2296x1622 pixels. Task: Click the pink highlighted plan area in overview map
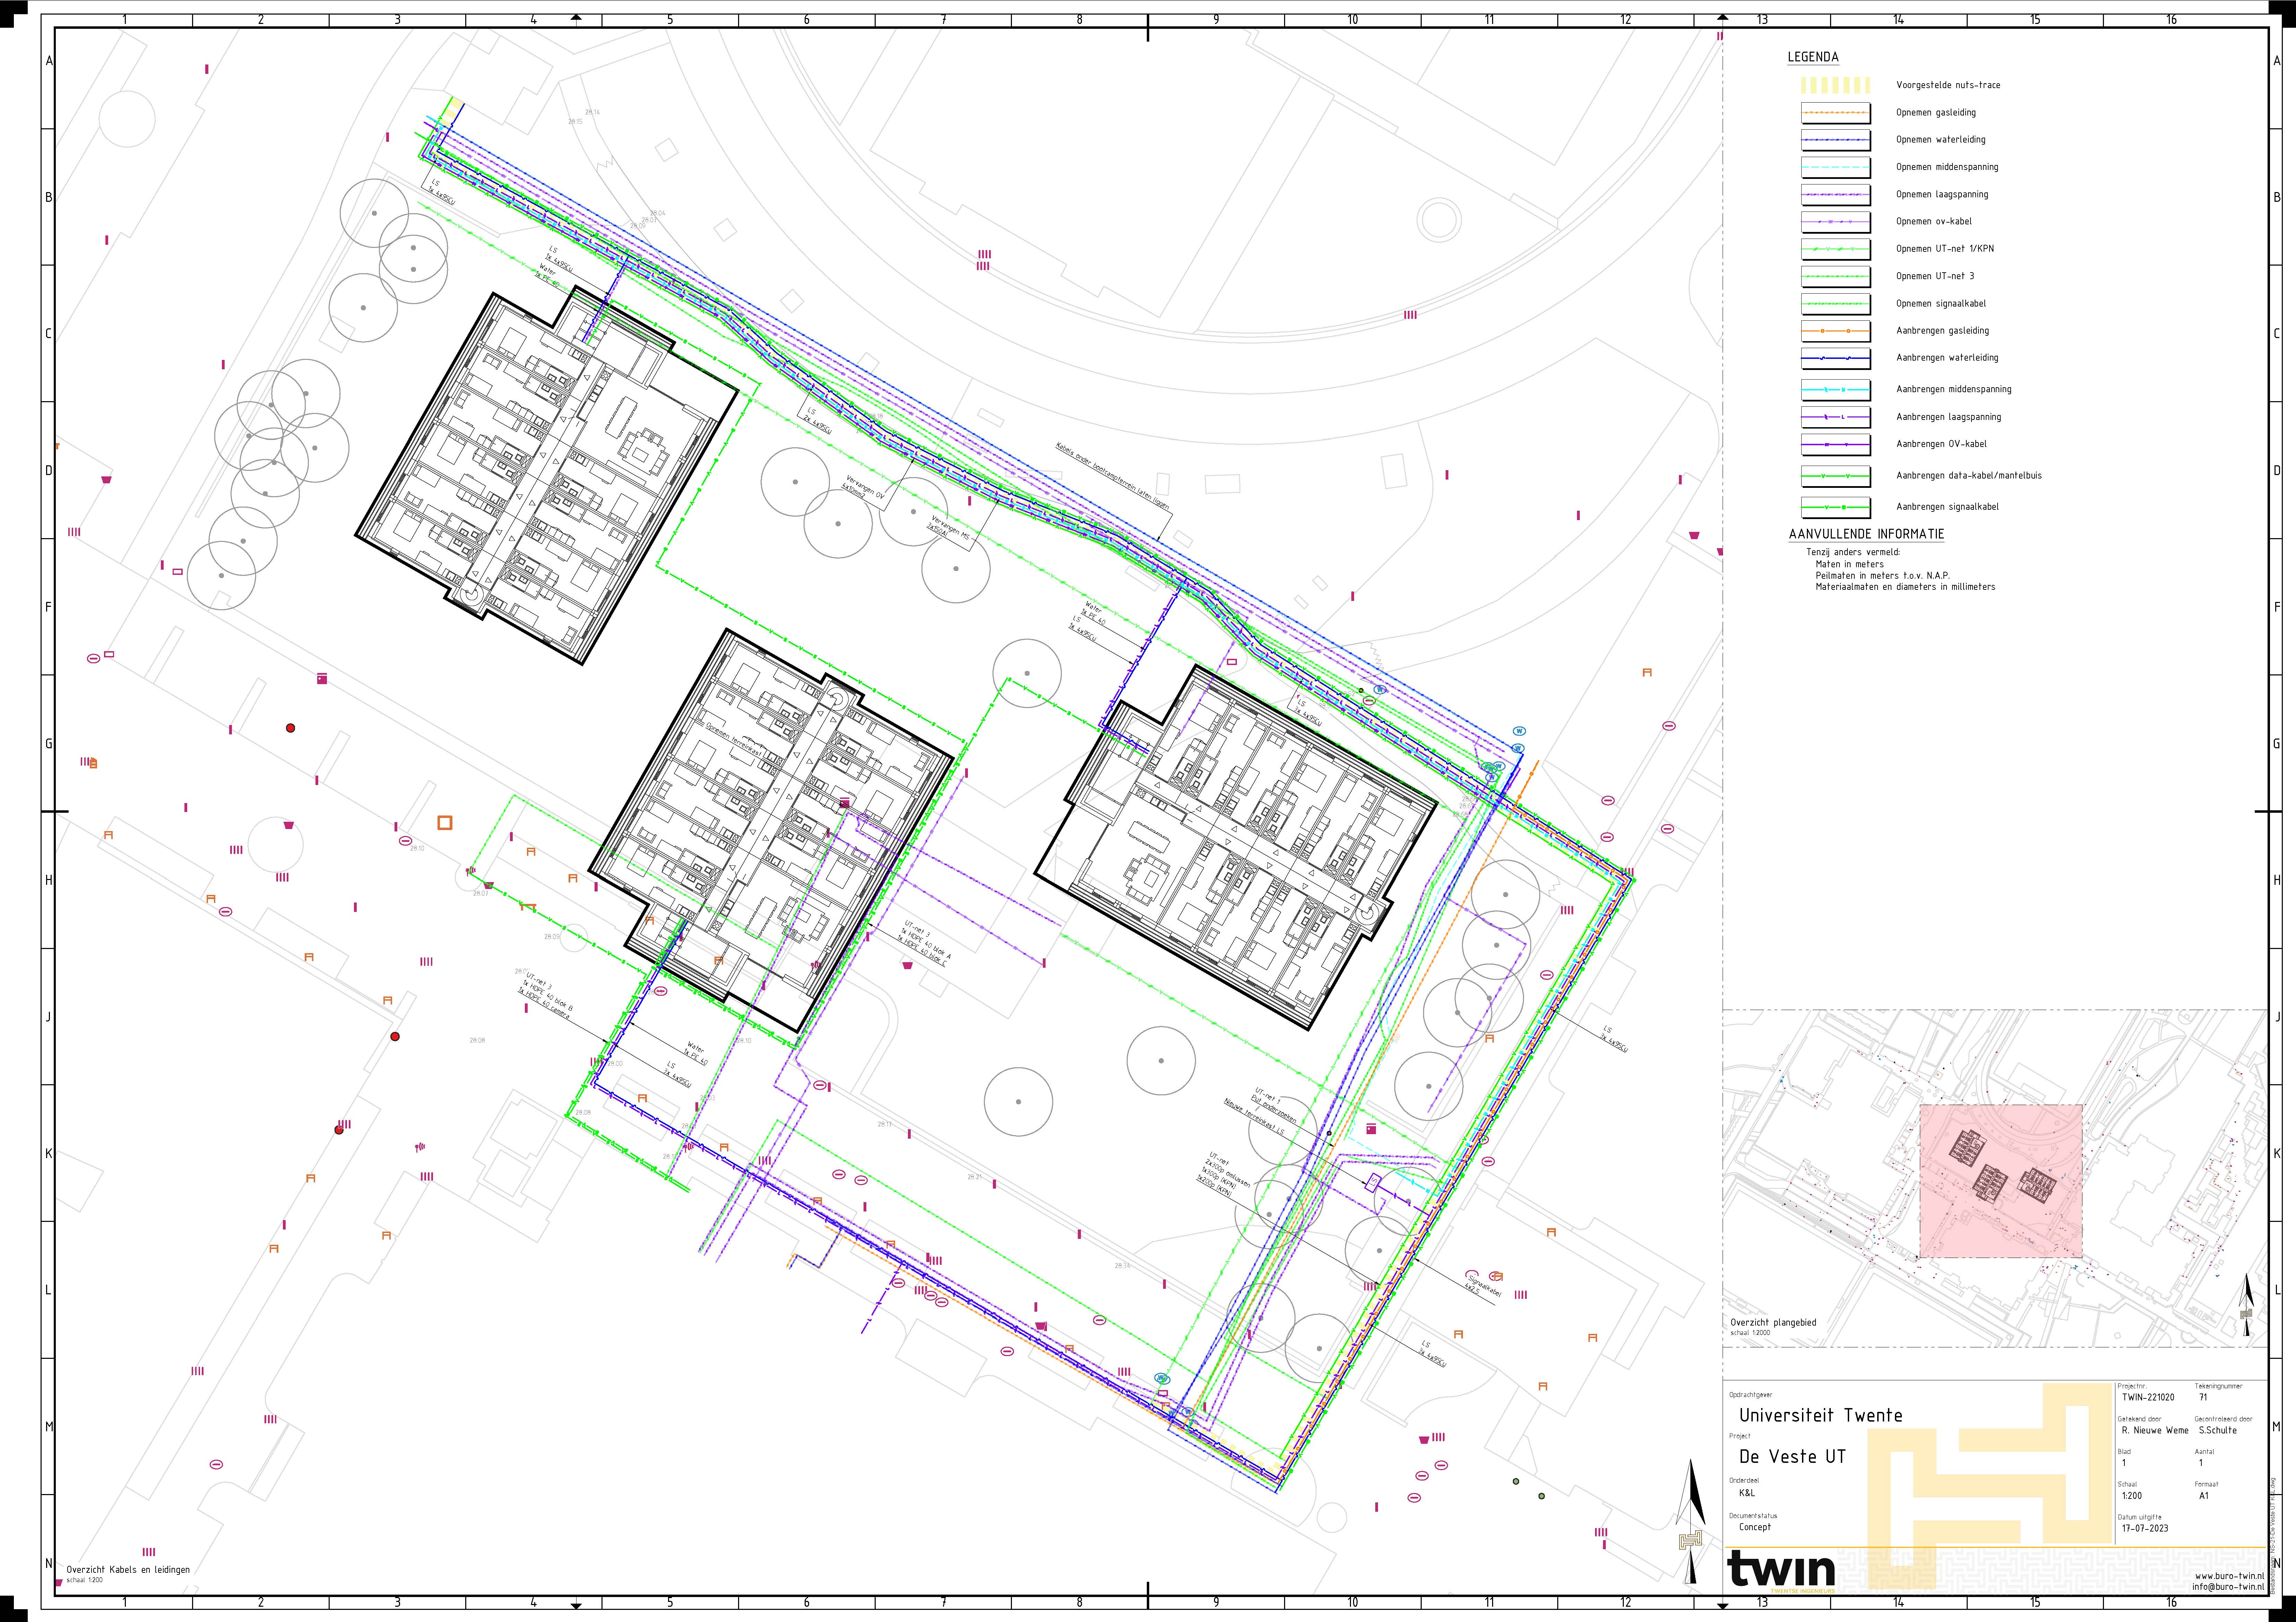pyautogui.click(x=2001, y=1181)
